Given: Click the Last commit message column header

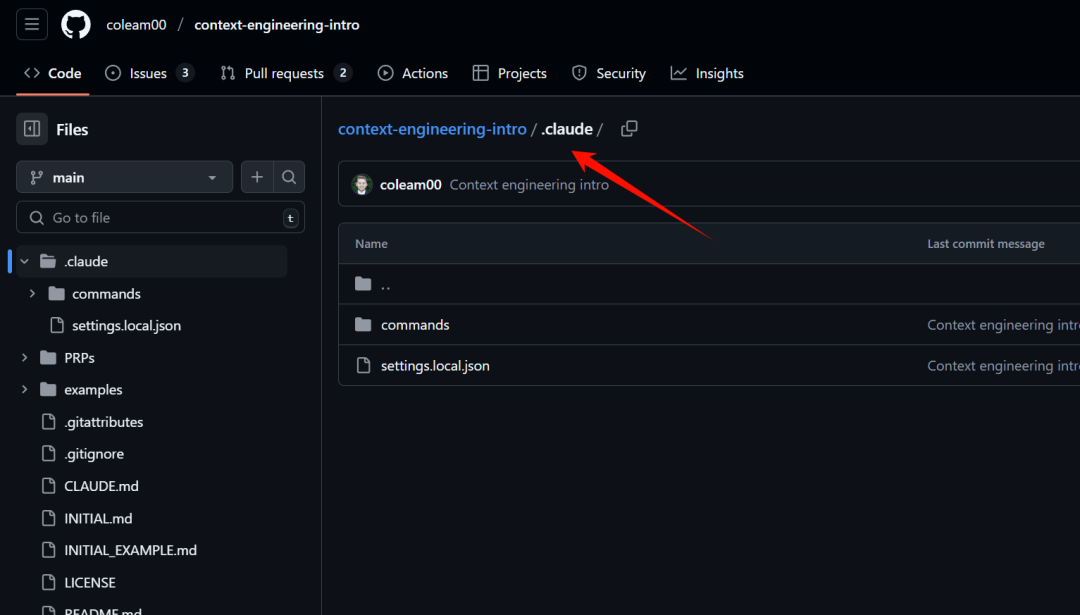Looking at the screenshot, I should point(986,244).
